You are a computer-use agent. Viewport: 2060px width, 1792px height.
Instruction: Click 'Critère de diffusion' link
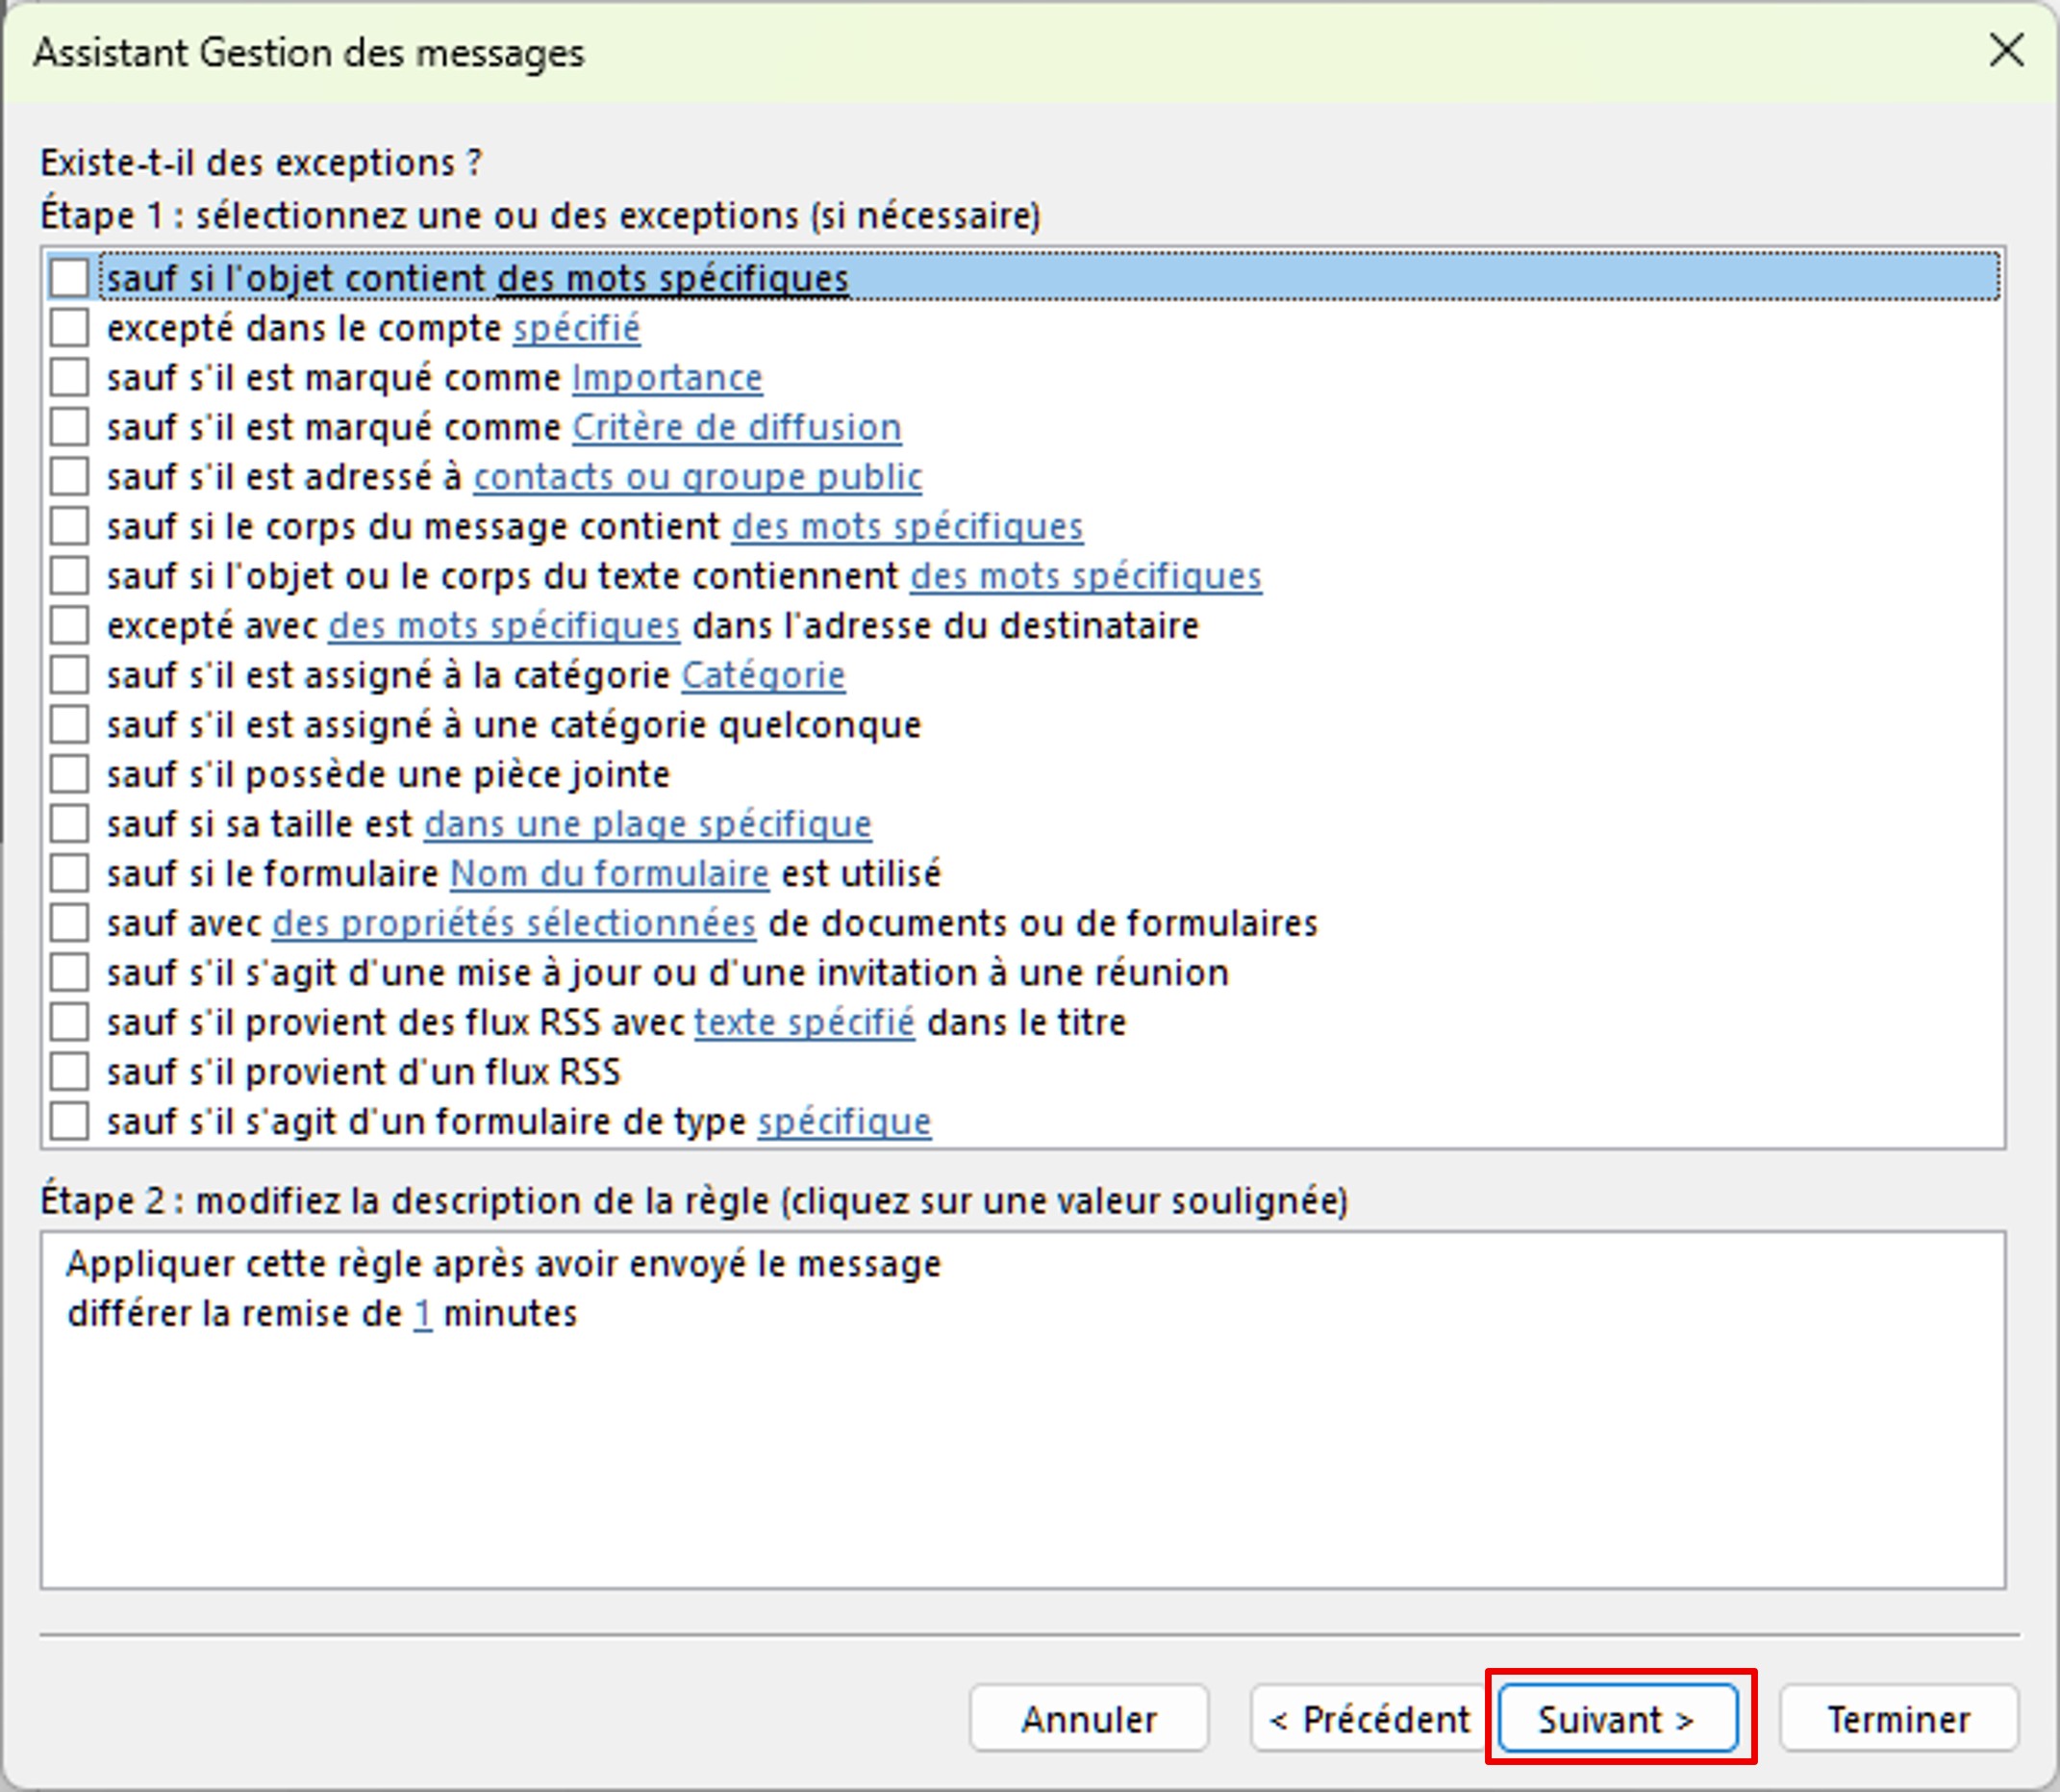[736, 427]
